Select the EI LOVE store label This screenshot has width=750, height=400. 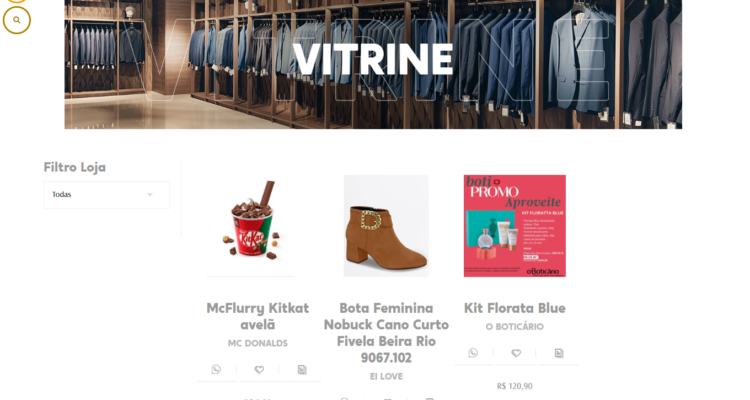386,376
